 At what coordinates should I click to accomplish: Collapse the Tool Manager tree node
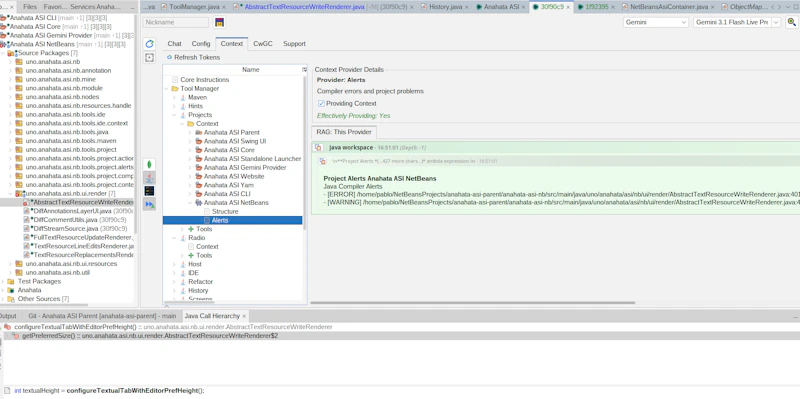pos(166,89)
